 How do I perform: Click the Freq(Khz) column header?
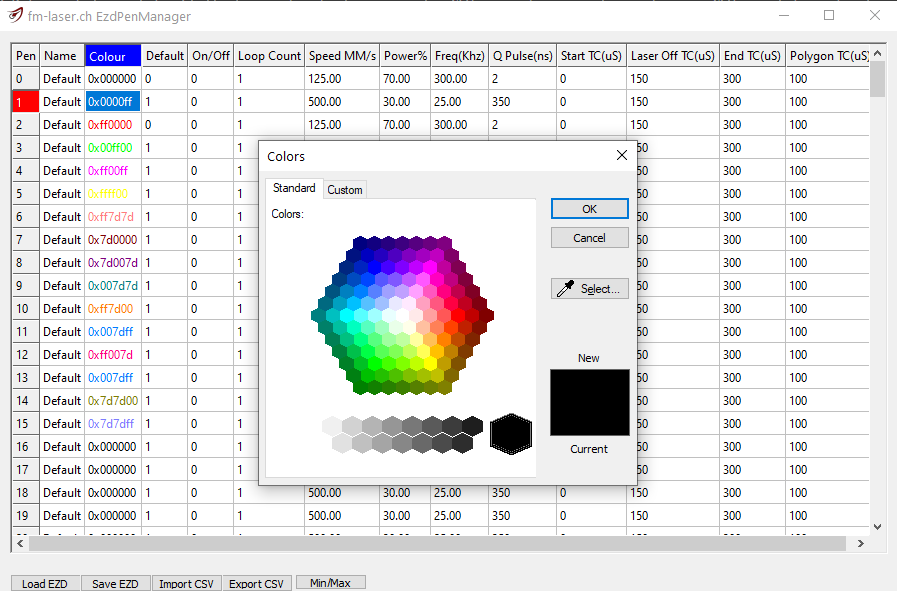pyautogui.click(x=459, y=56)
